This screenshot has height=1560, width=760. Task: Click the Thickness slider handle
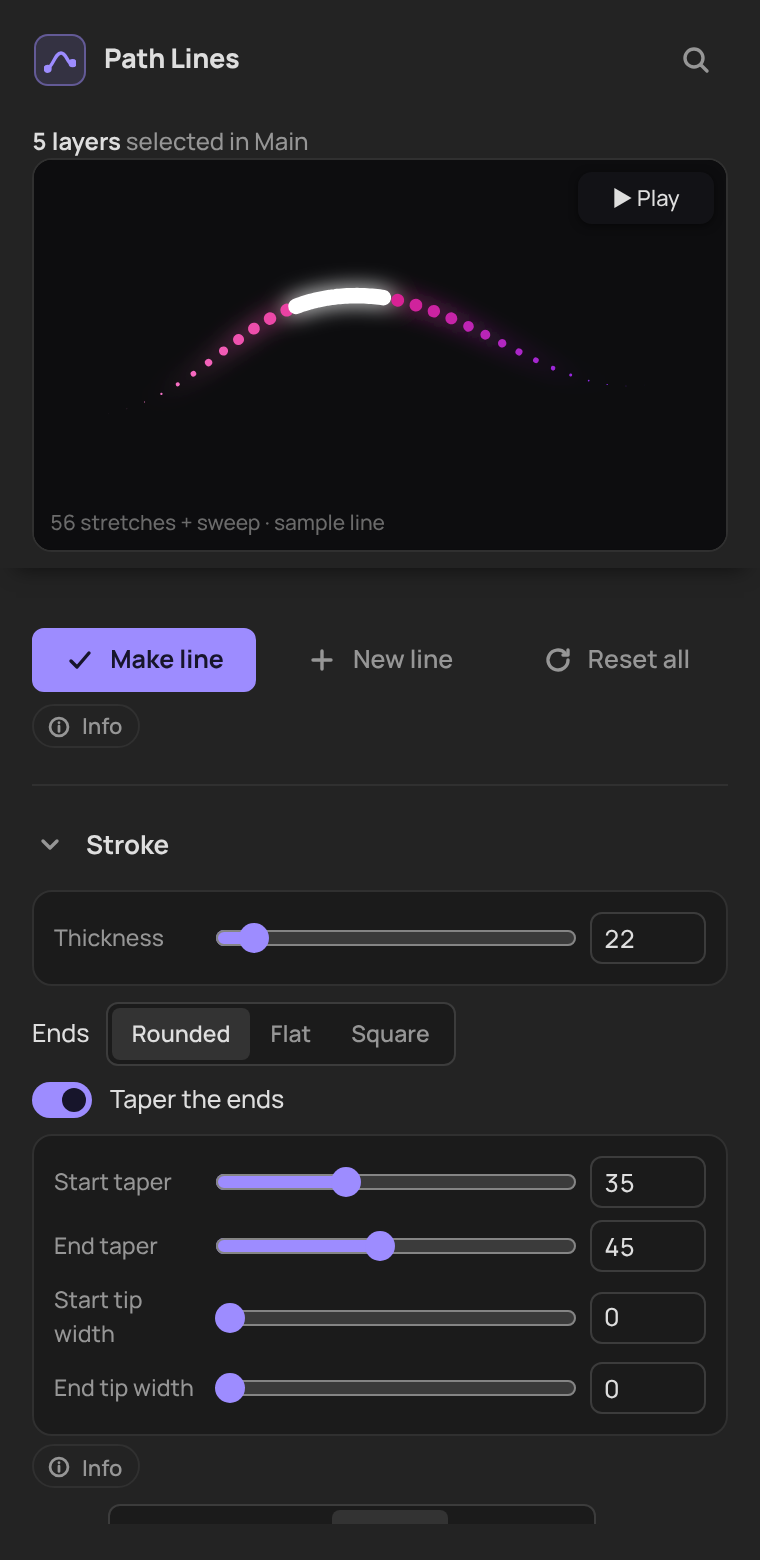(x=254, y=938)
